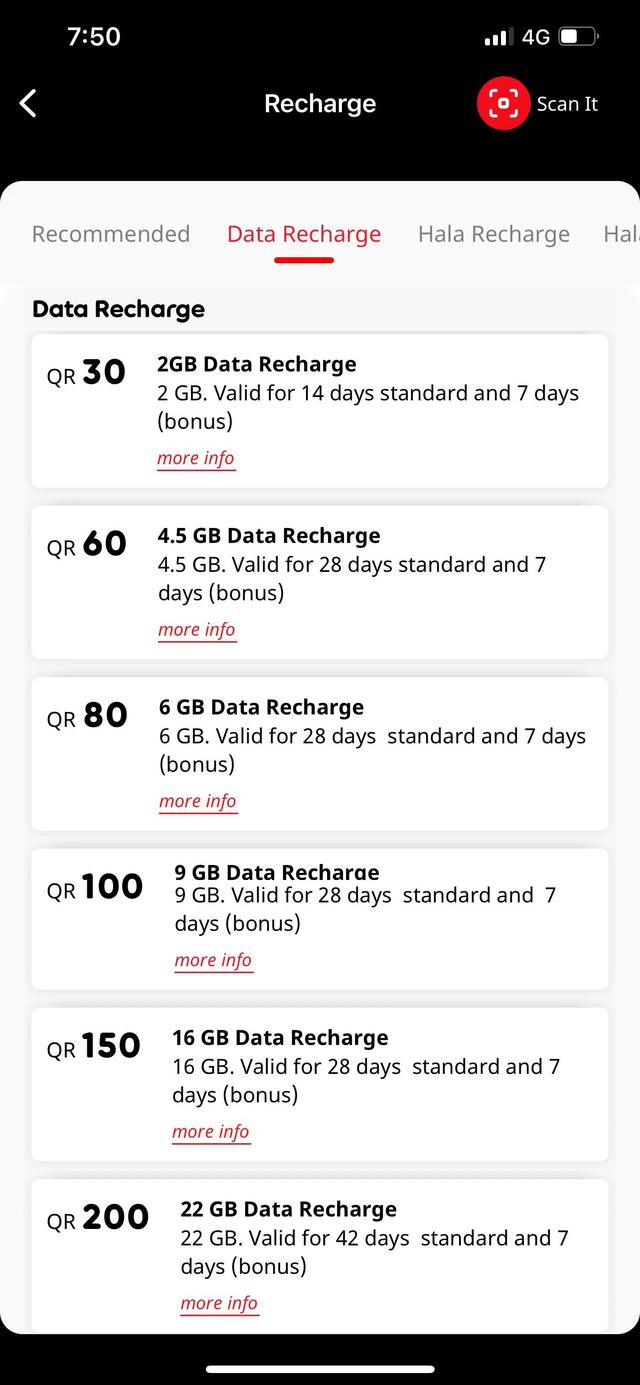
Task: Open more info for 4.5 GB recharge
Action: click(197, 630)
